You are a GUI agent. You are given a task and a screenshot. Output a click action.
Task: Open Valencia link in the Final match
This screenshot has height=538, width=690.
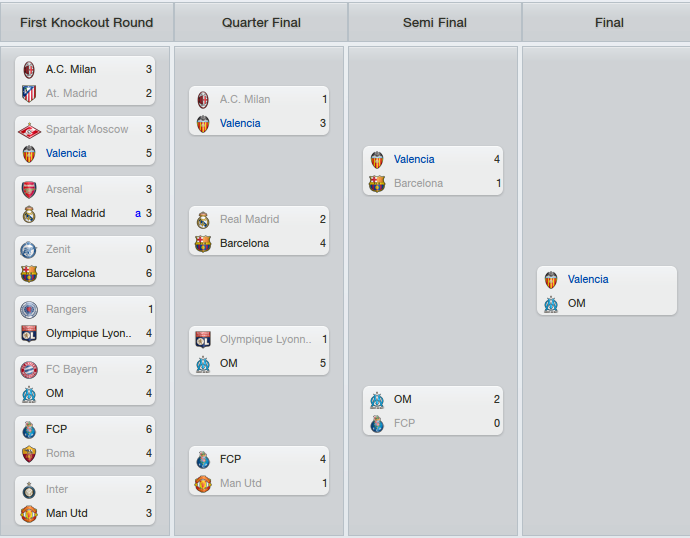tap(588, 279)
